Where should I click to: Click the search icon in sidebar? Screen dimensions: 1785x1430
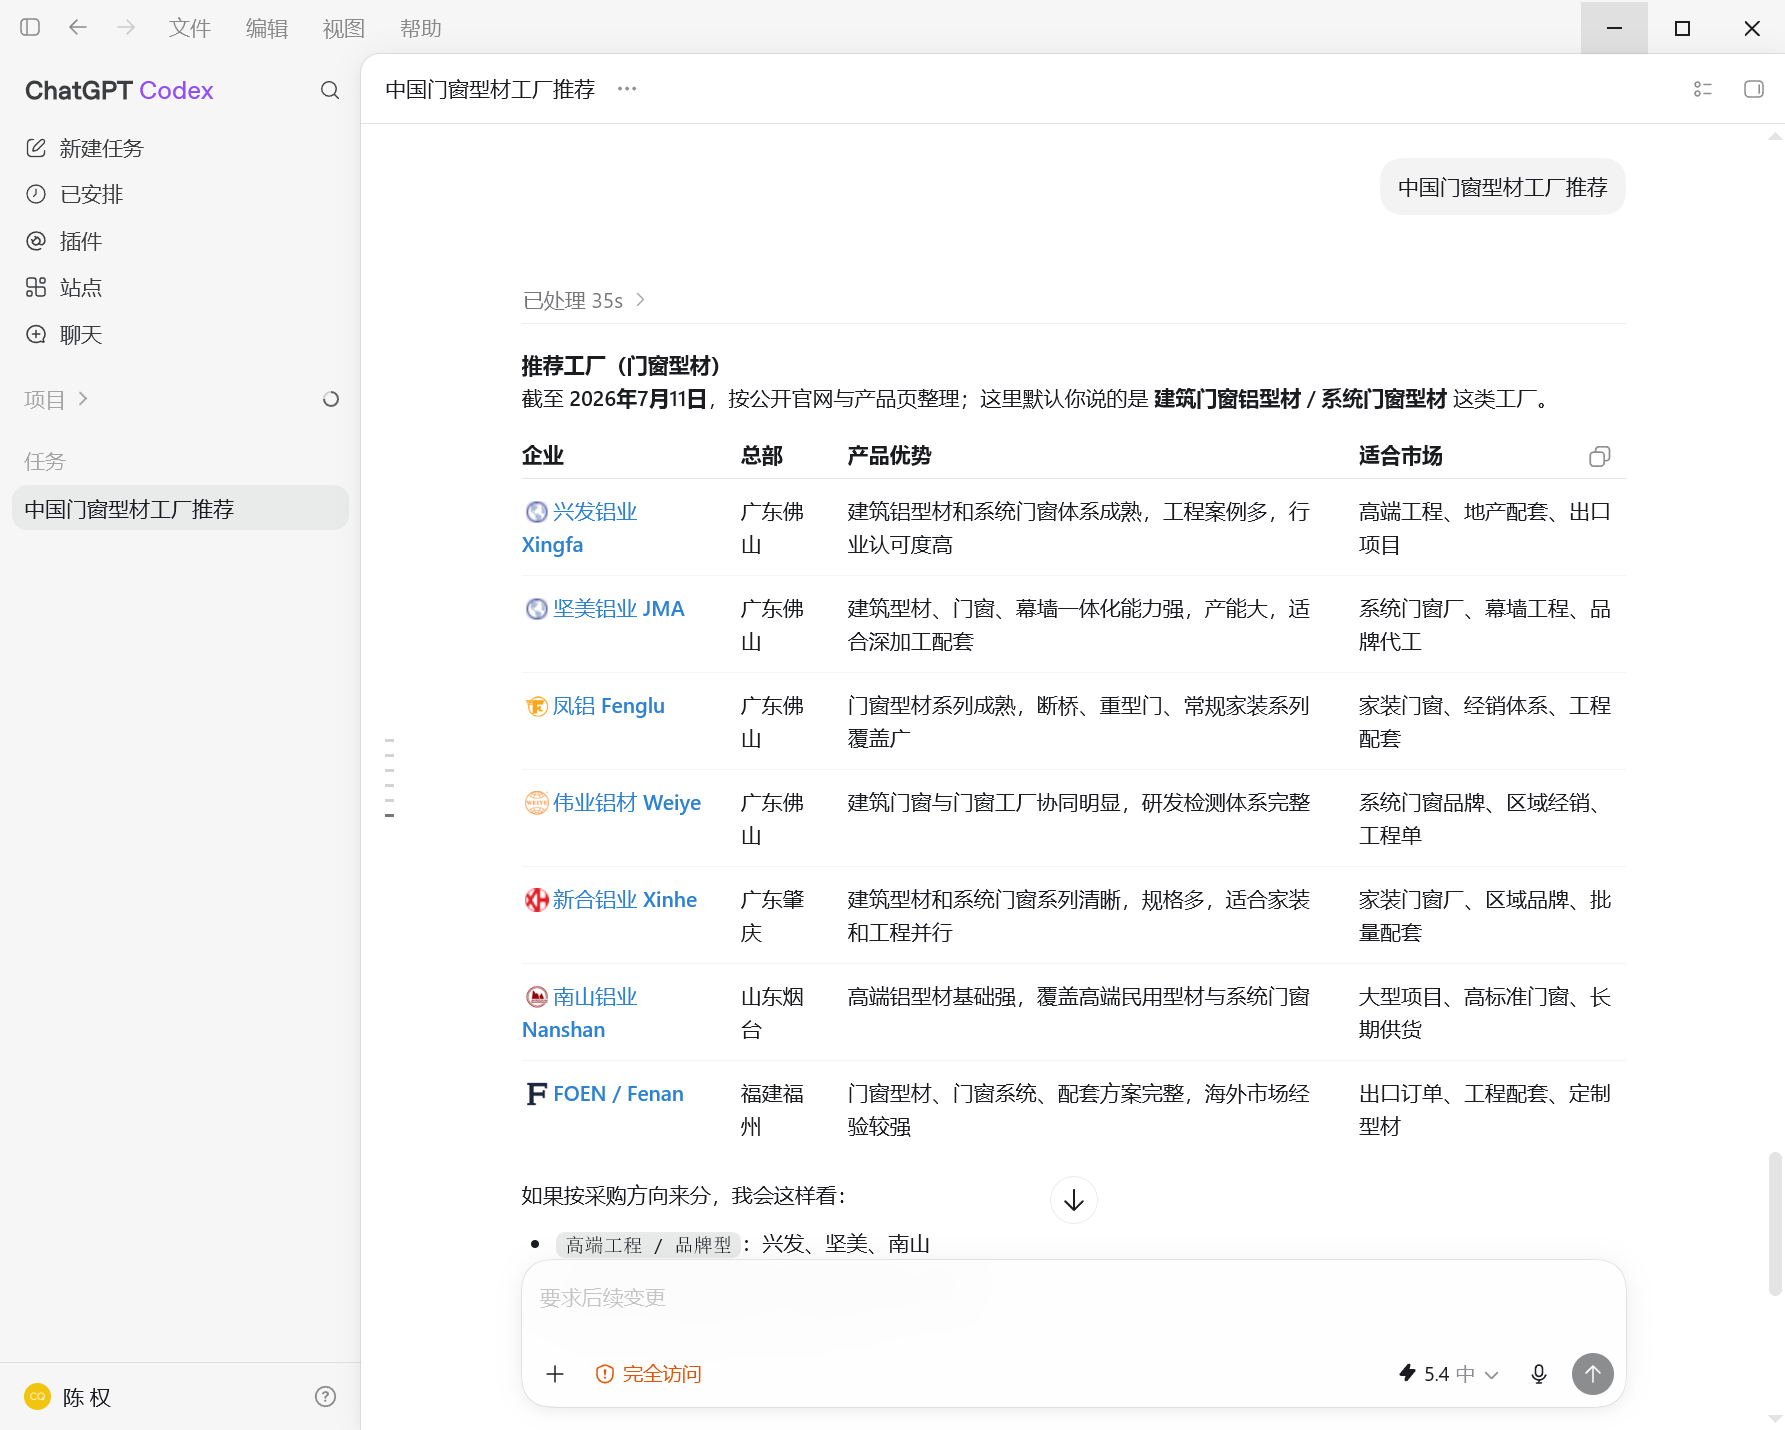tap(330, 91)
